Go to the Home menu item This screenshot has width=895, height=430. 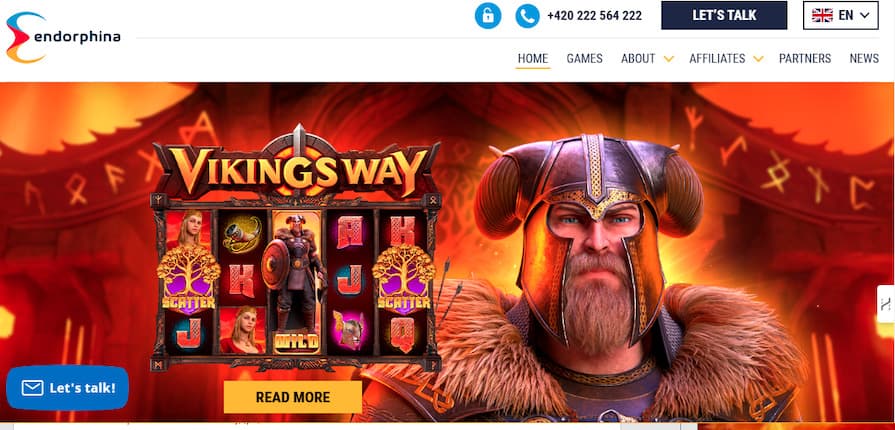tap(533, 58)
